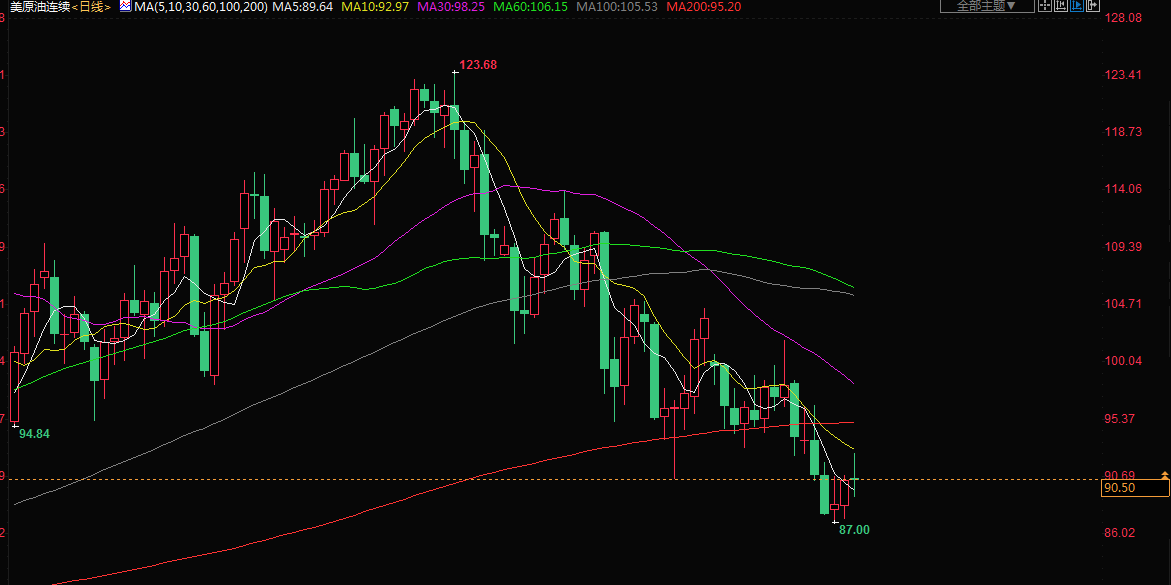Select the green MA60:106.15 label
The image size is (1171, 585).
527,6
